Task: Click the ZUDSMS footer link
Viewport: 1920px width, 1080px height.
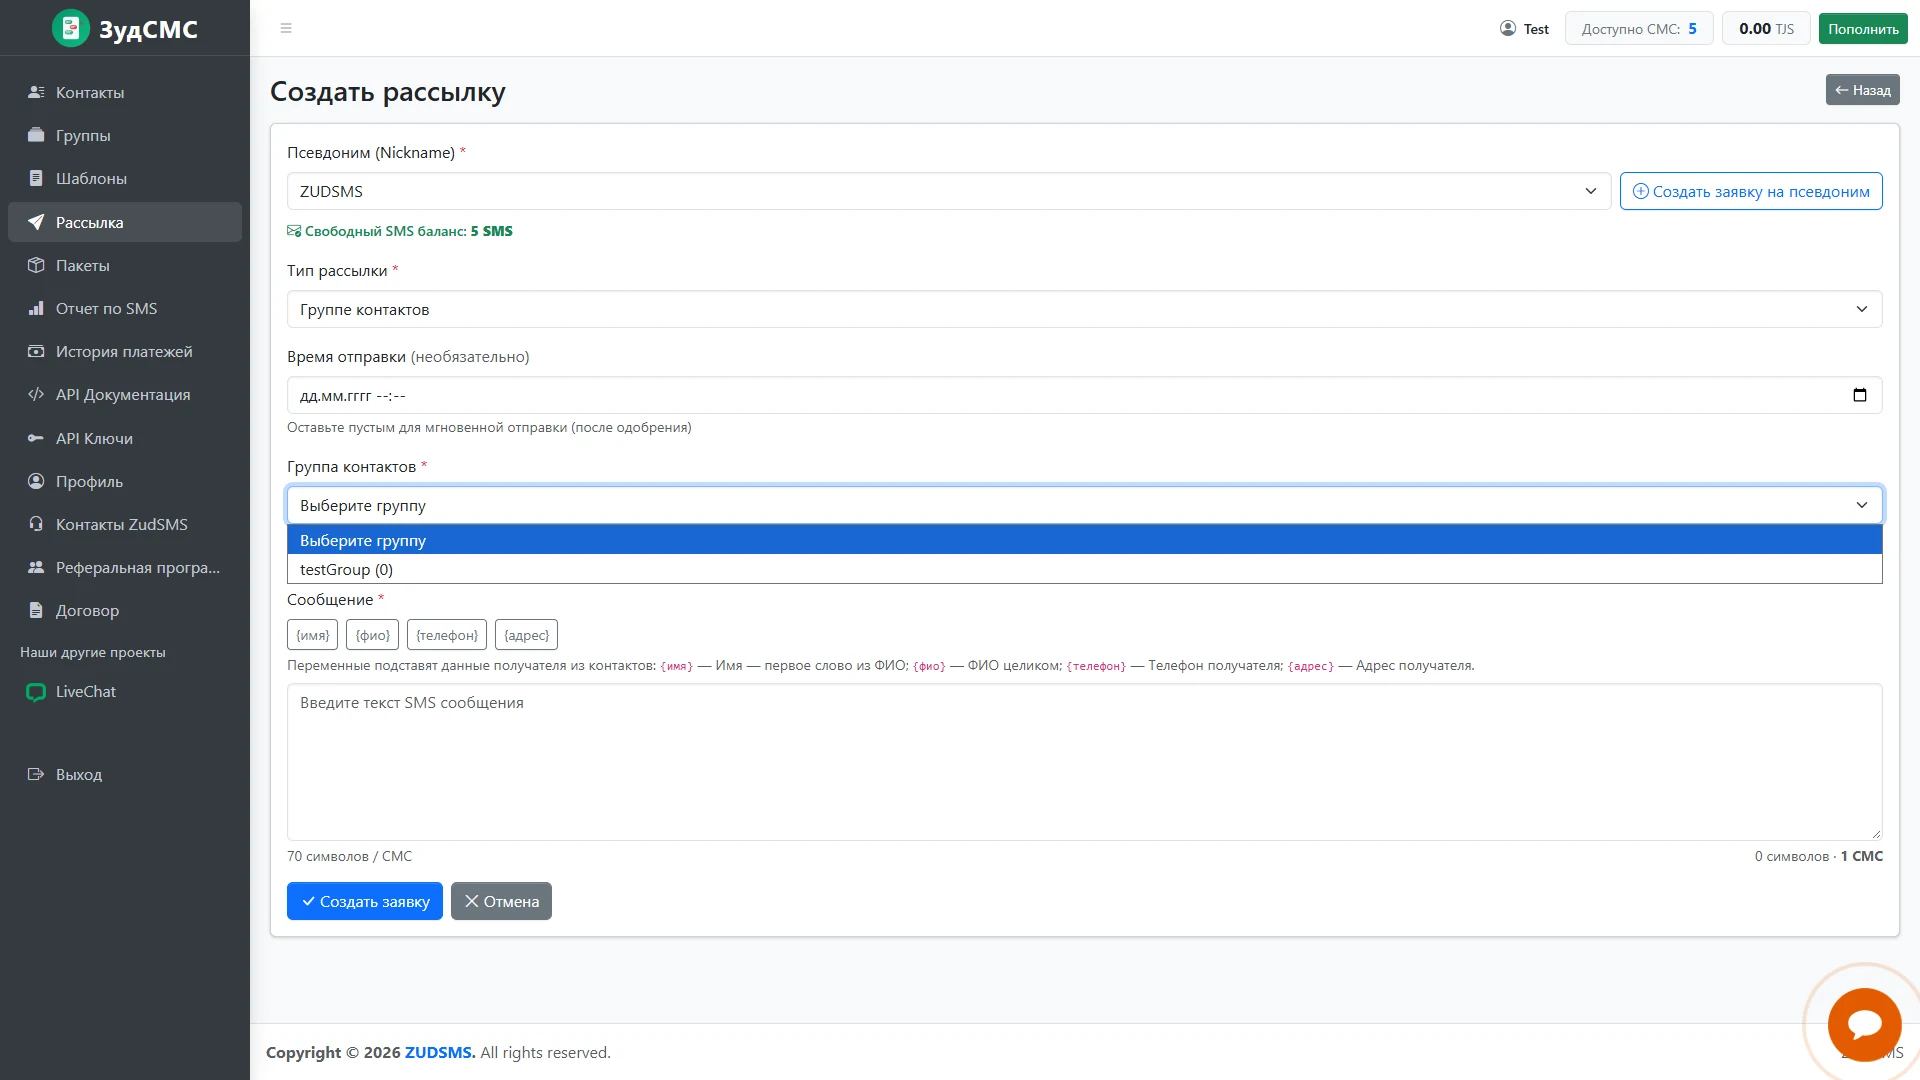Action: 440,1052
